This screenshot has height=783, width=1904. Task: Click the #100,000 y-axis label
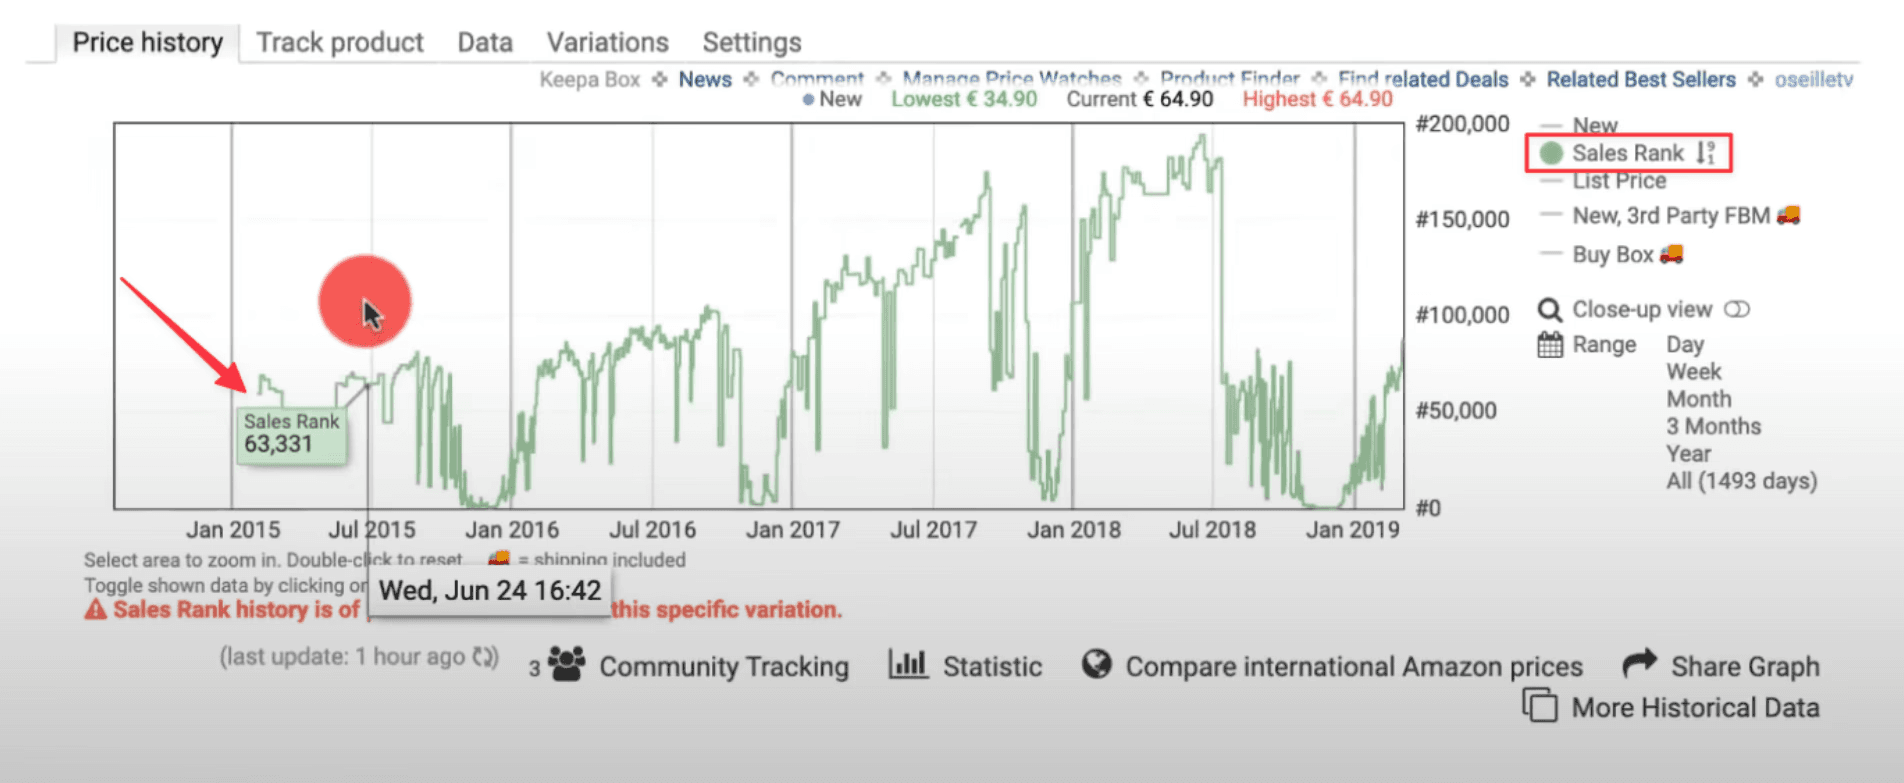(1462, 315)
